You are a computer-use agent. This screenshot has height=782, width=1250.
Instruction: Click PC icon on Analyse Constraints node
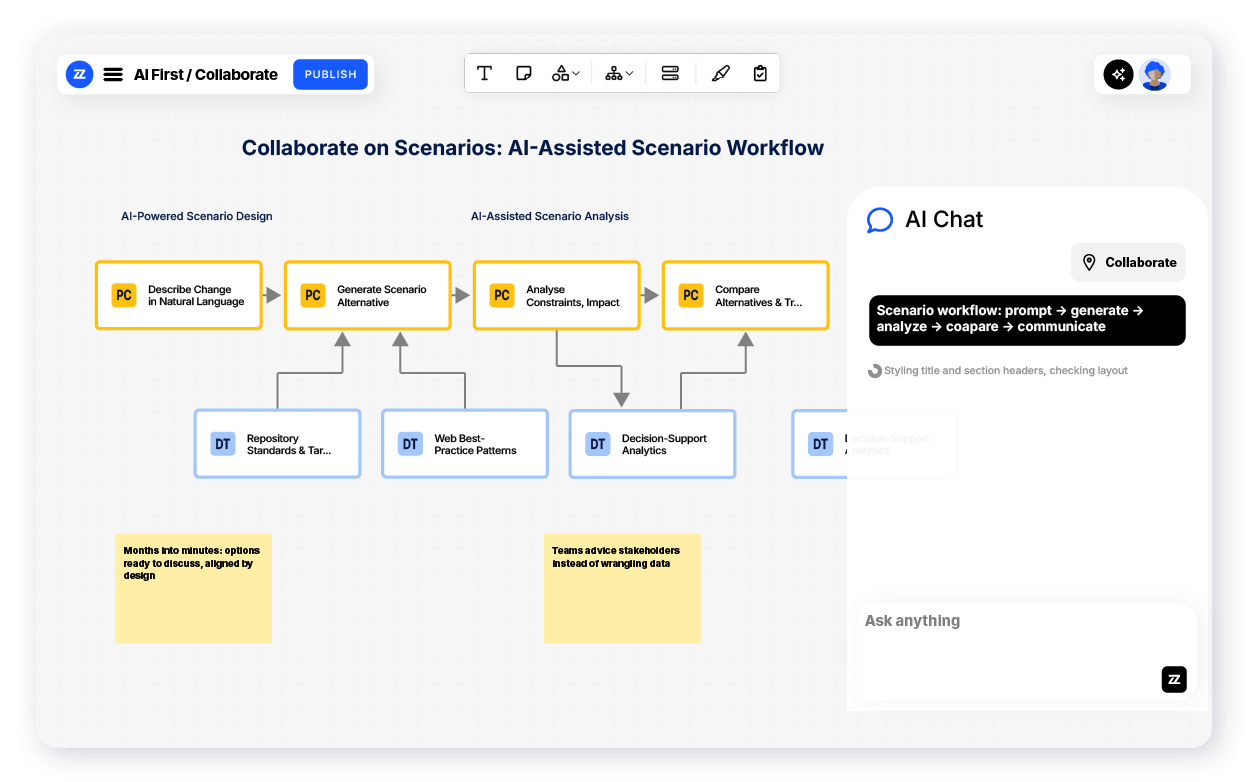pyautogui.click(x=502, y=295)
